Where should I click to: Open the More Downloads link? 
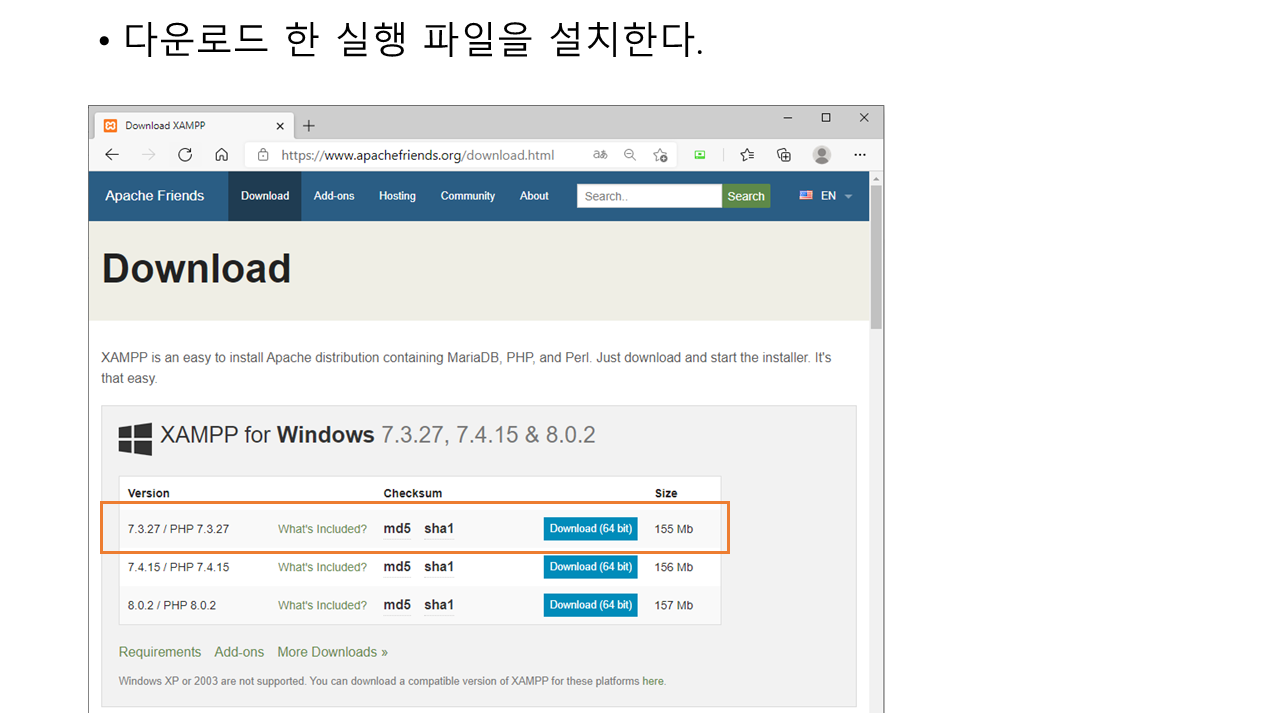pyautogui.click(x=332, y=652)
